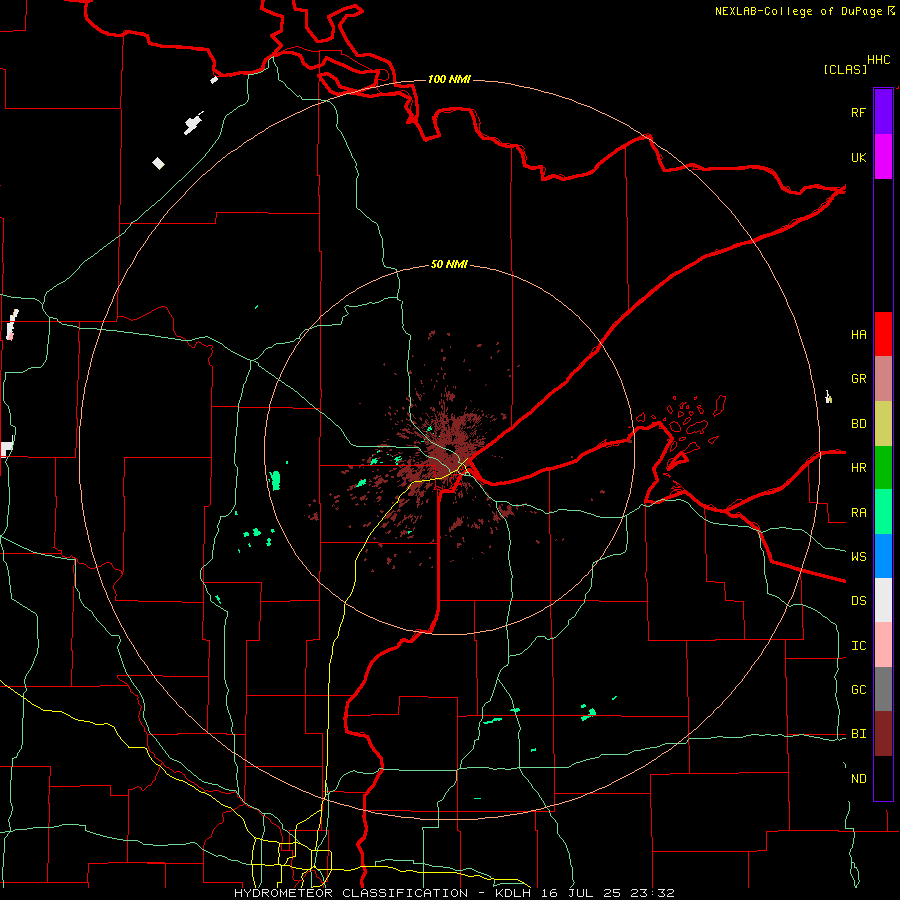Click the HA red legend swatch
The image size is (900, 900).
(x=883, y=334)
